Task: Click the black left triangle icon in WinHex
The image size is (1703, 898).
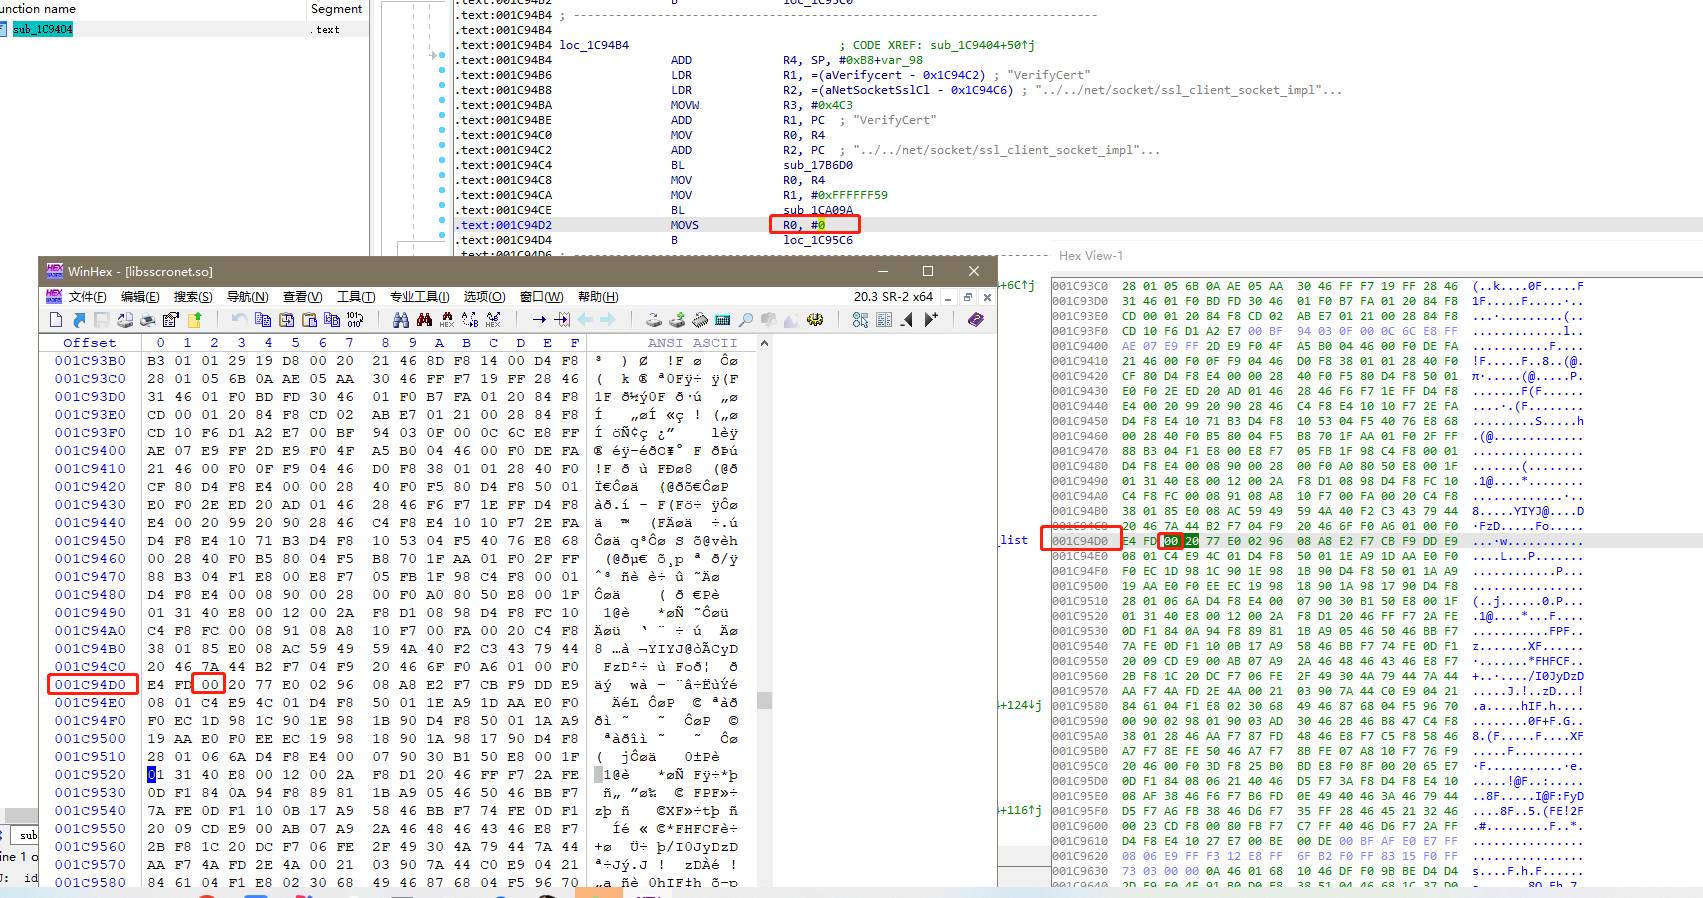Action: (907, 320)
